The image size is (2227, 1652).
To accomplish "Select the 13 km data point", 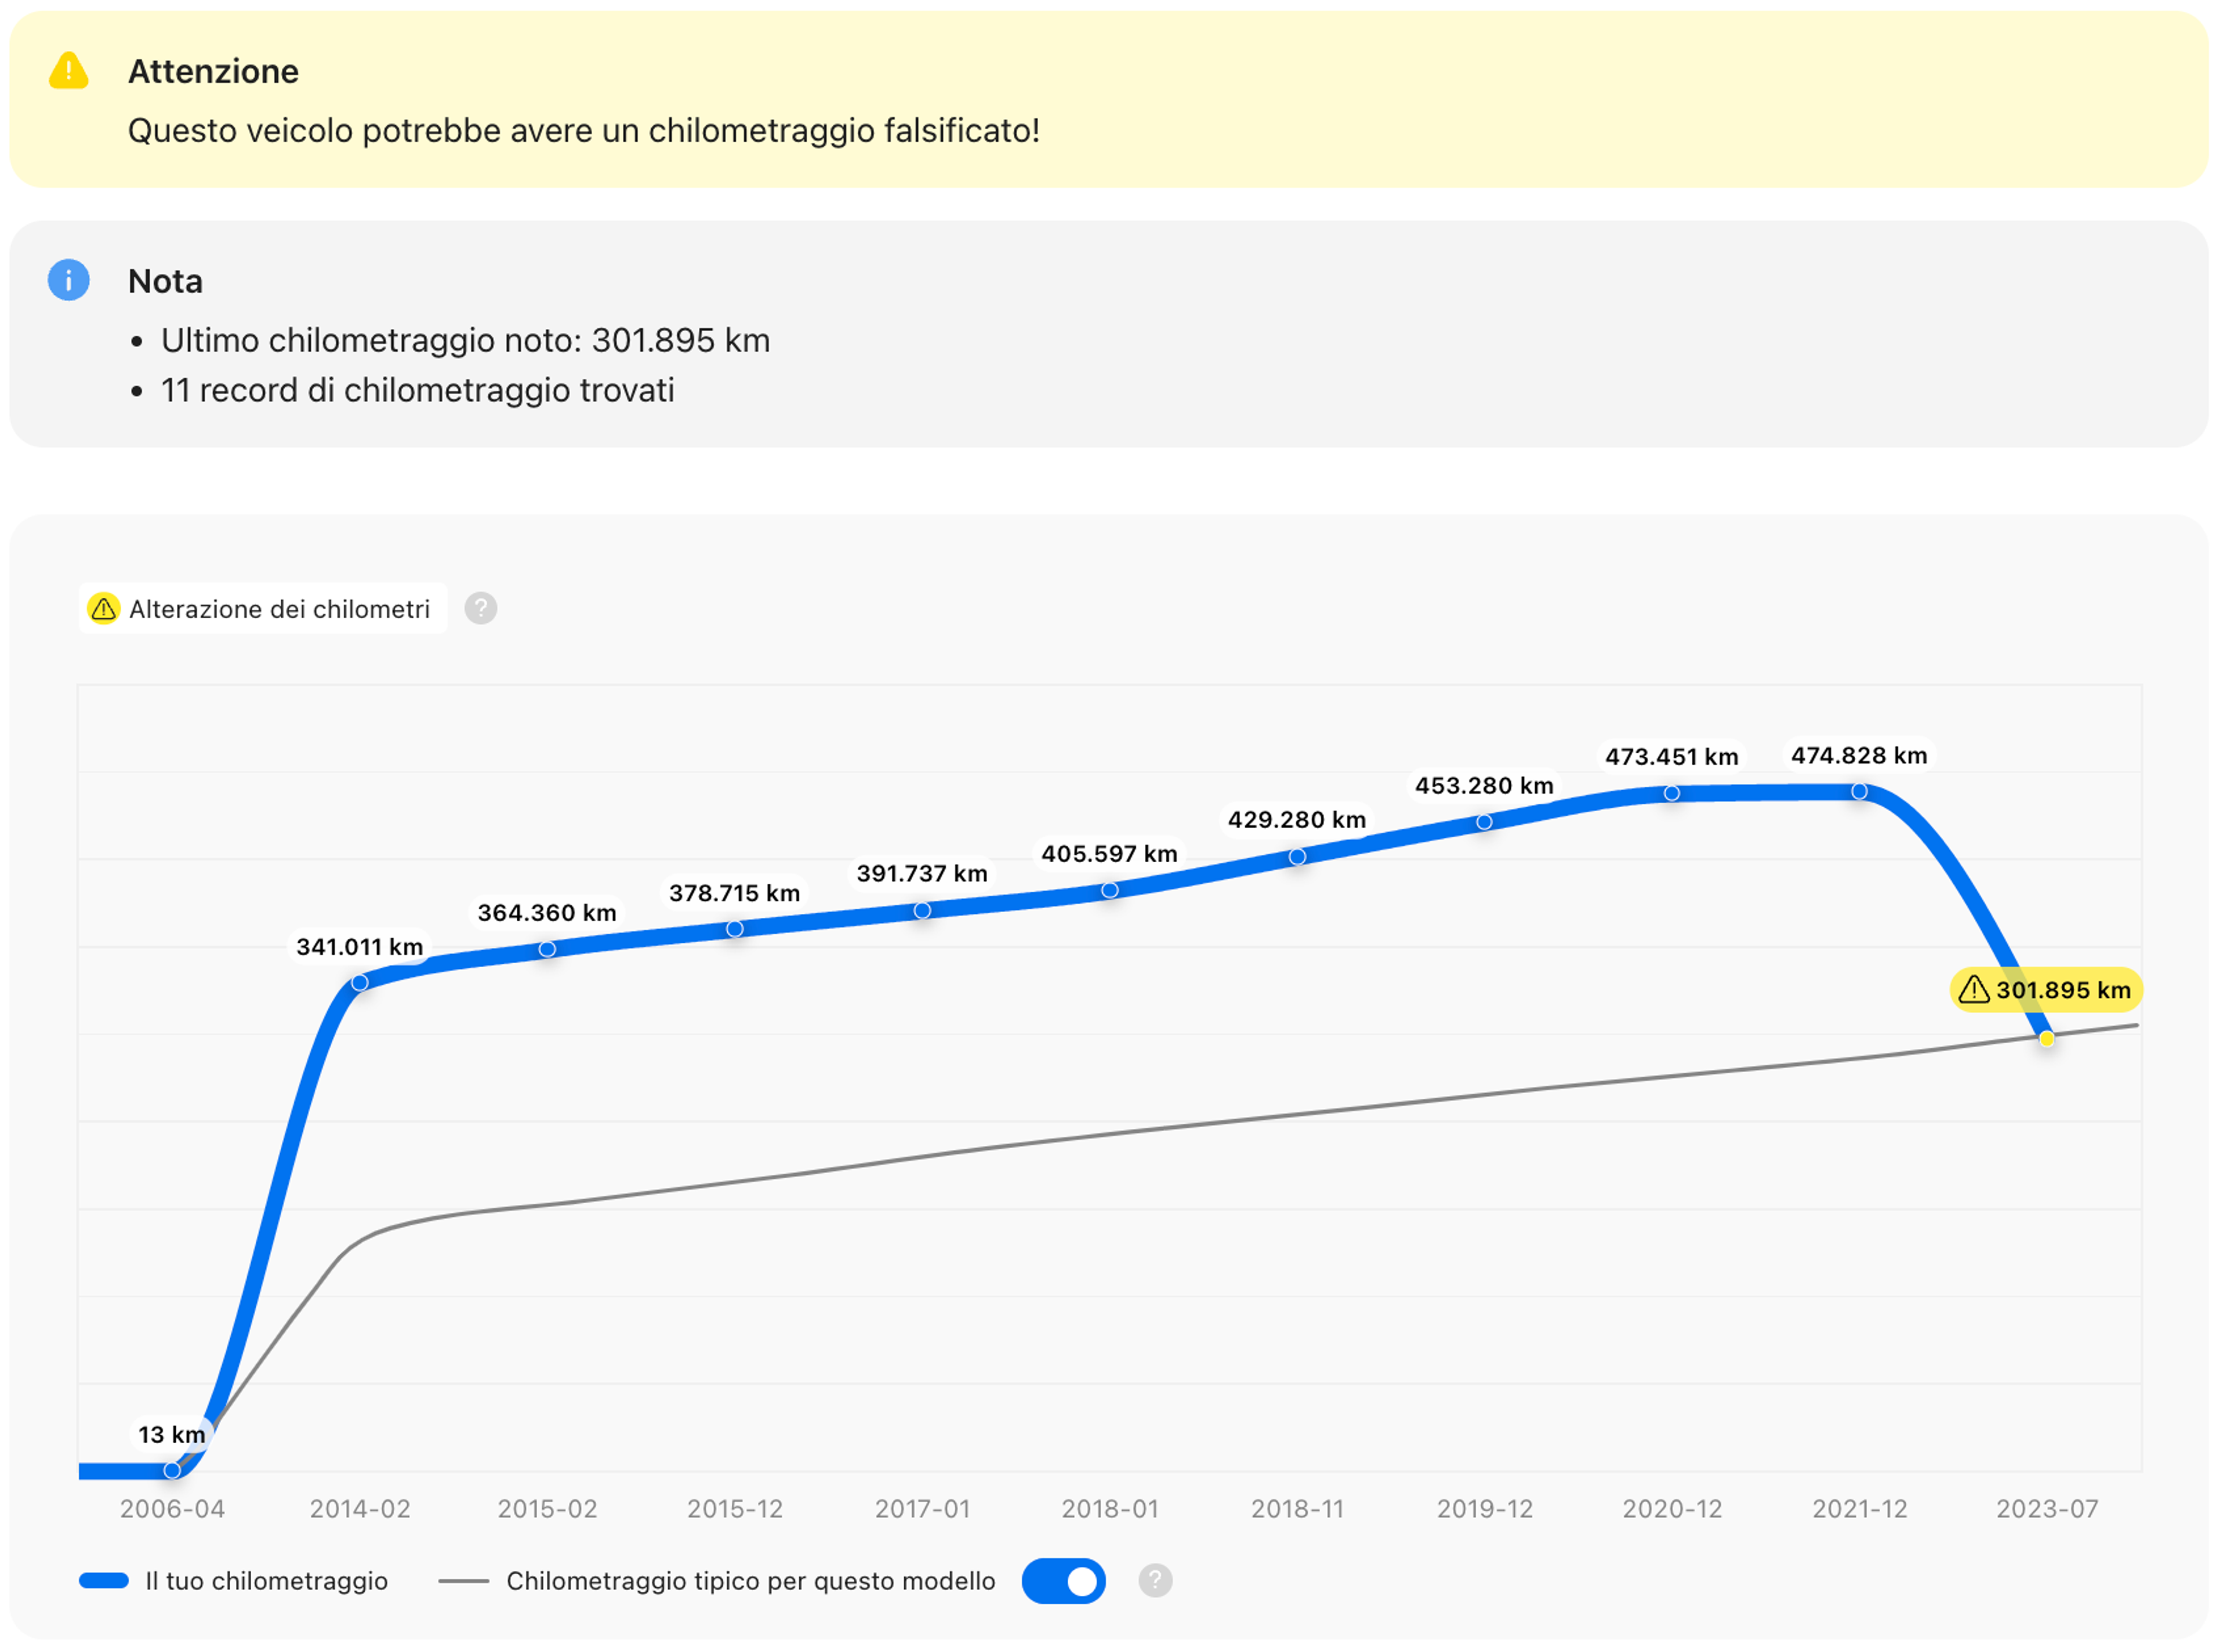I will pyautogui.click(x=172, y=1471).
